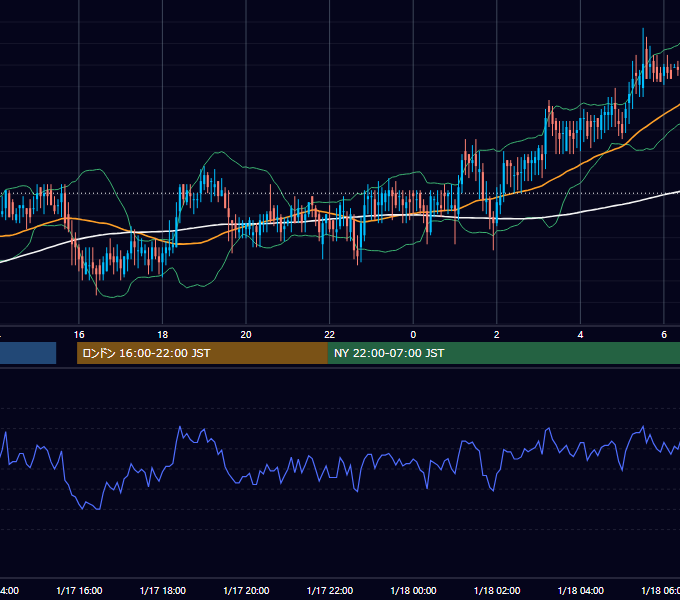Click the 0 hour label on chart axis
Viewport: 680px width, 600px height.
click(x=413, y=335)
